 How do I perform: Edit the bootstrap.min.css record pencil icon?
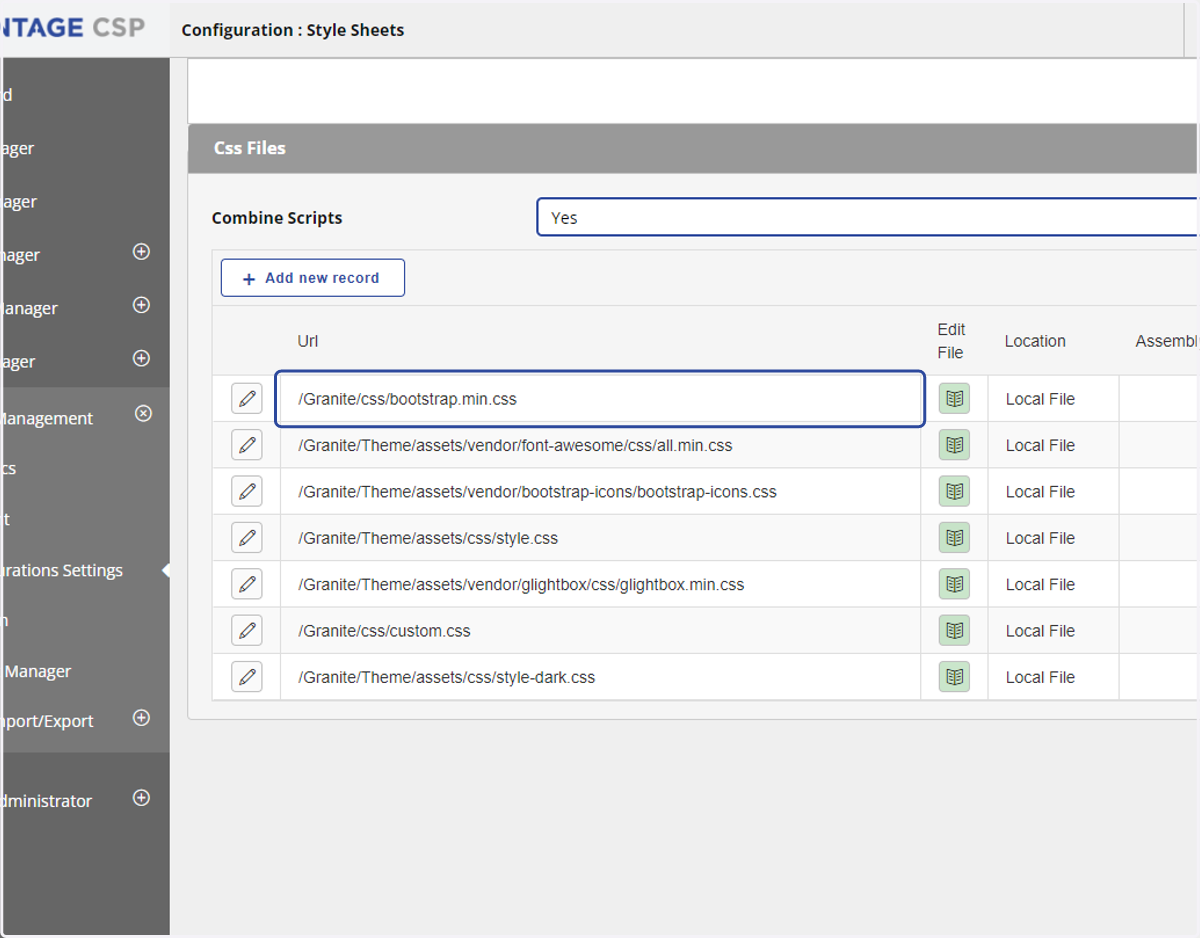tap(247, 398)
